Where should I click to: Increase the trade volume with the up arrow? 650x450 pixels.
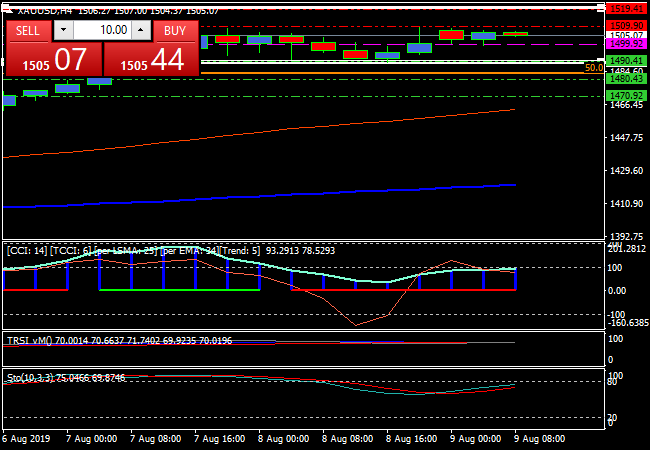click(142, 31)
